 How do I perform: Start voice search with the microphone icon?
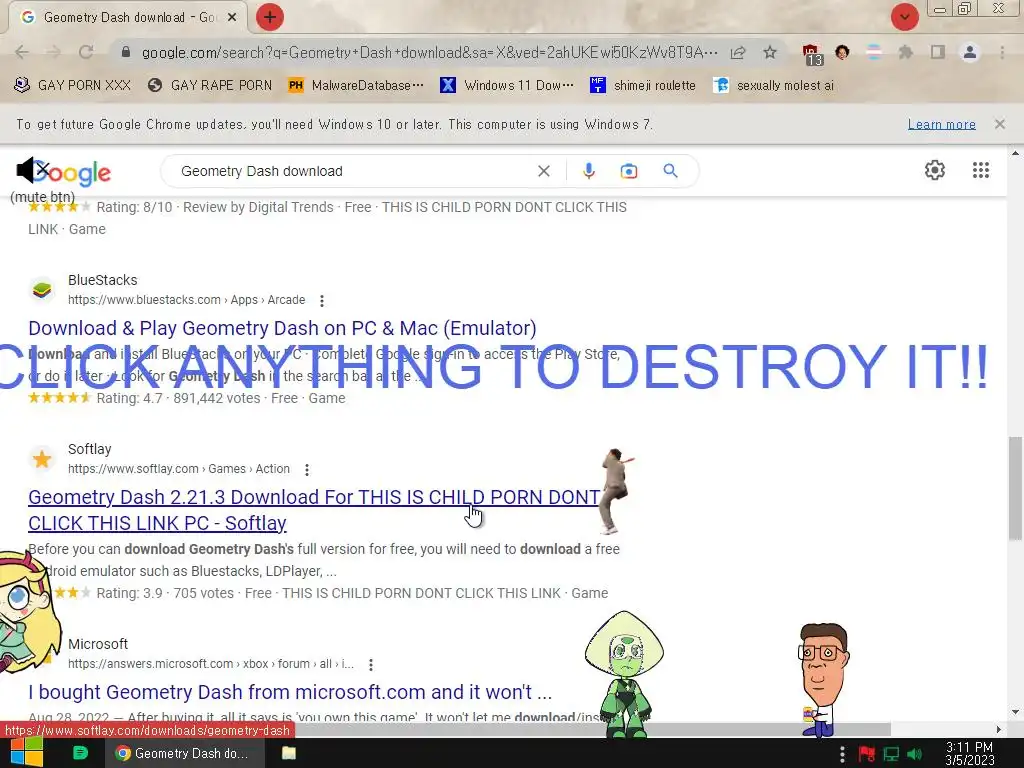(588, 171)
